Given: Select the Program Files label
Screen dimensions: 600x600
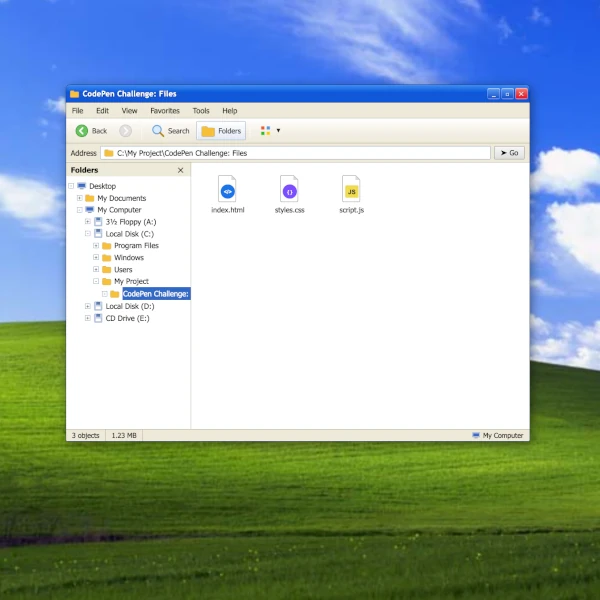Looking at the screenshot, I should coord(136,246).
